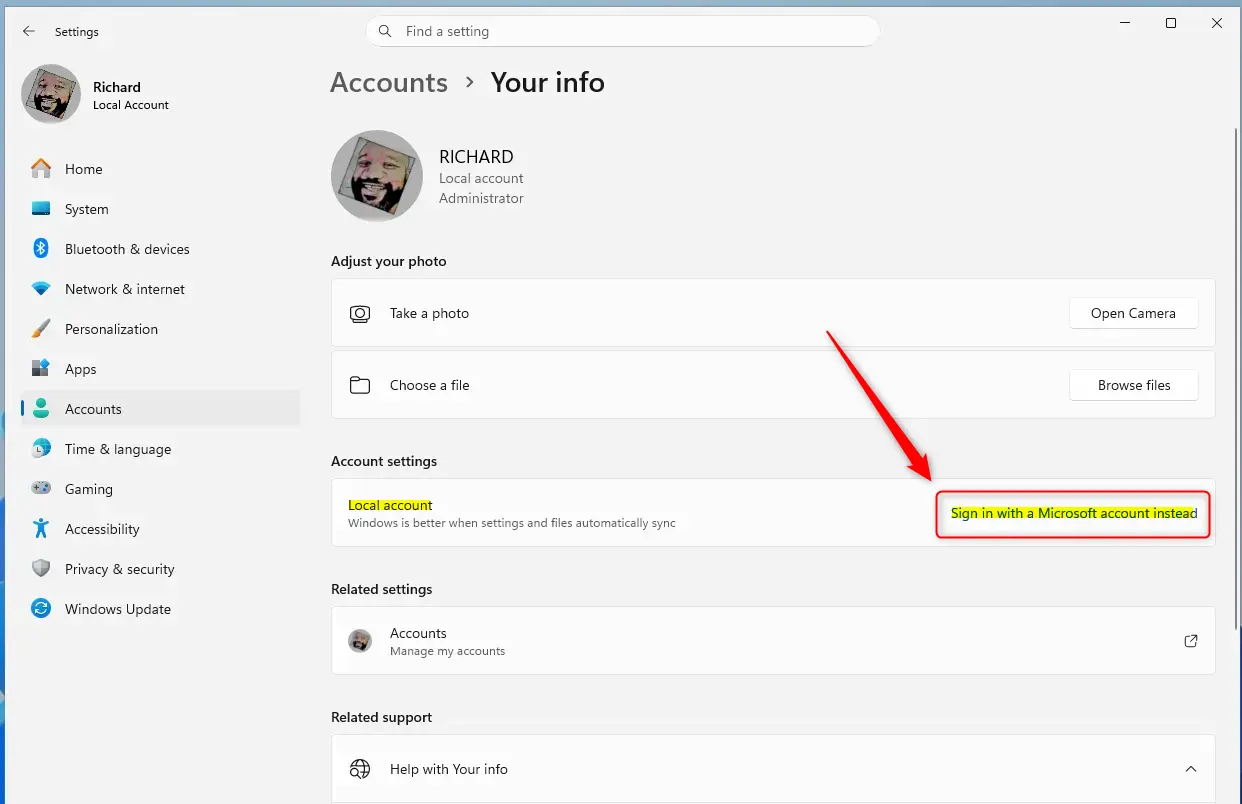Click the Bluetooth icon in sidebar

pyautogui.click(x=41, y=248)
